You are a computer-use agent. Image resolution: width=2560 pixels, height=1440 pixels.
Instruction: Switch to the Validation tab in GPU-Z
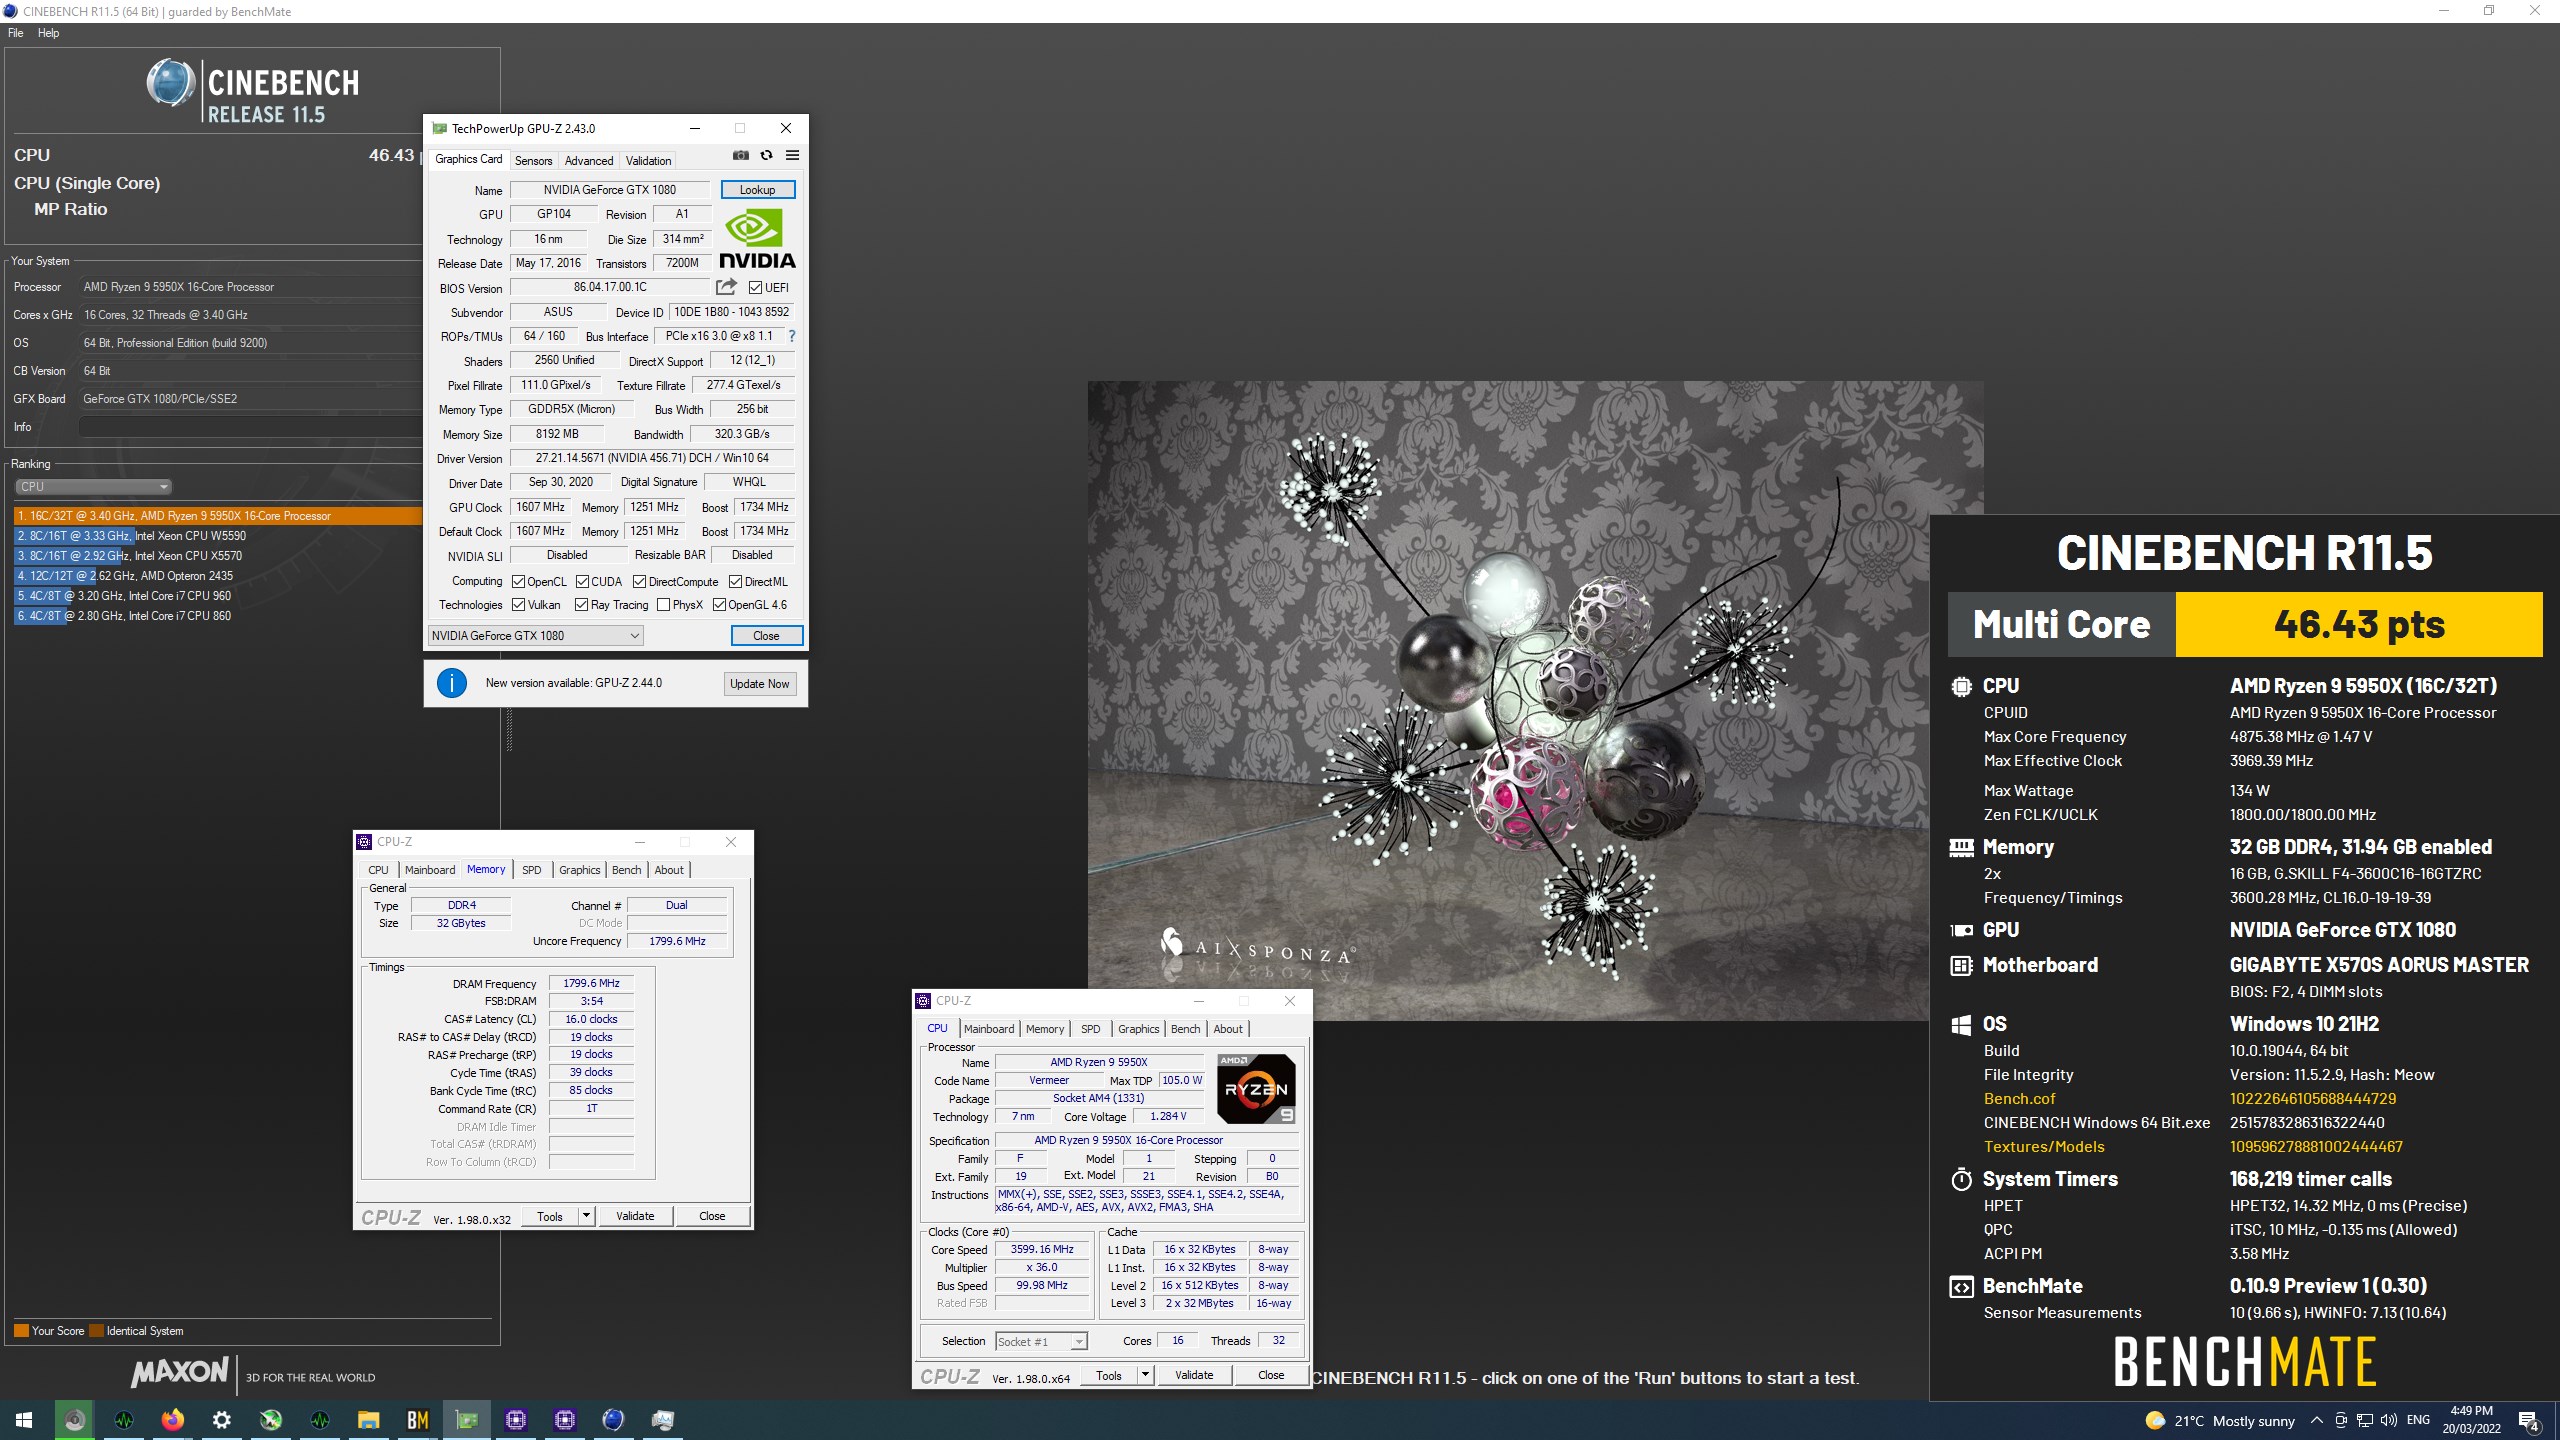pyautogui.click(x=648, y=161)
